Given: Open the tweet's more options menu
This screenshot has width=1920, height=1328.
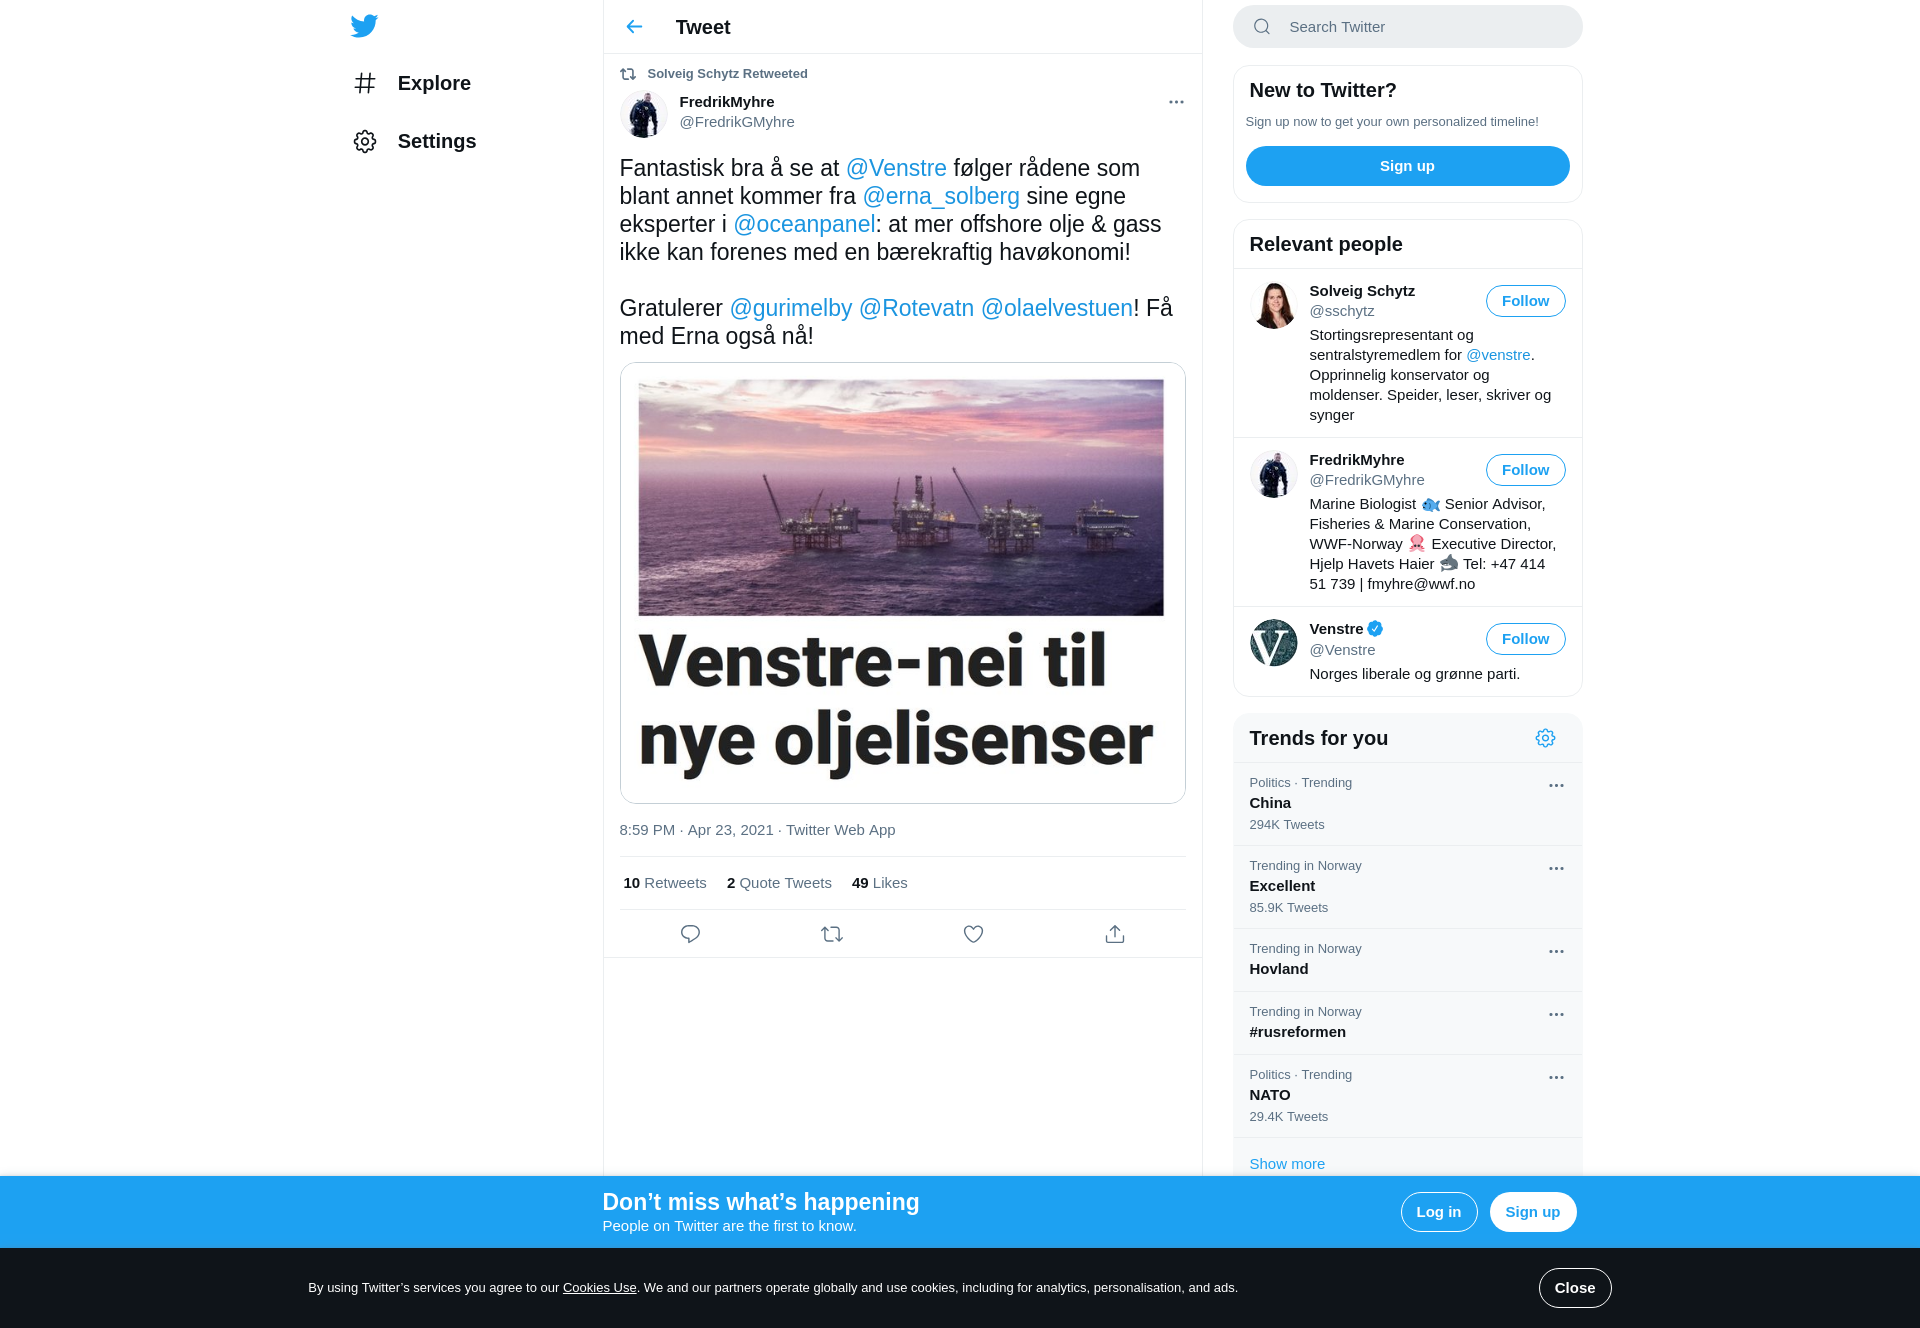Looking at the screenshot, I should coord(1176,102).
